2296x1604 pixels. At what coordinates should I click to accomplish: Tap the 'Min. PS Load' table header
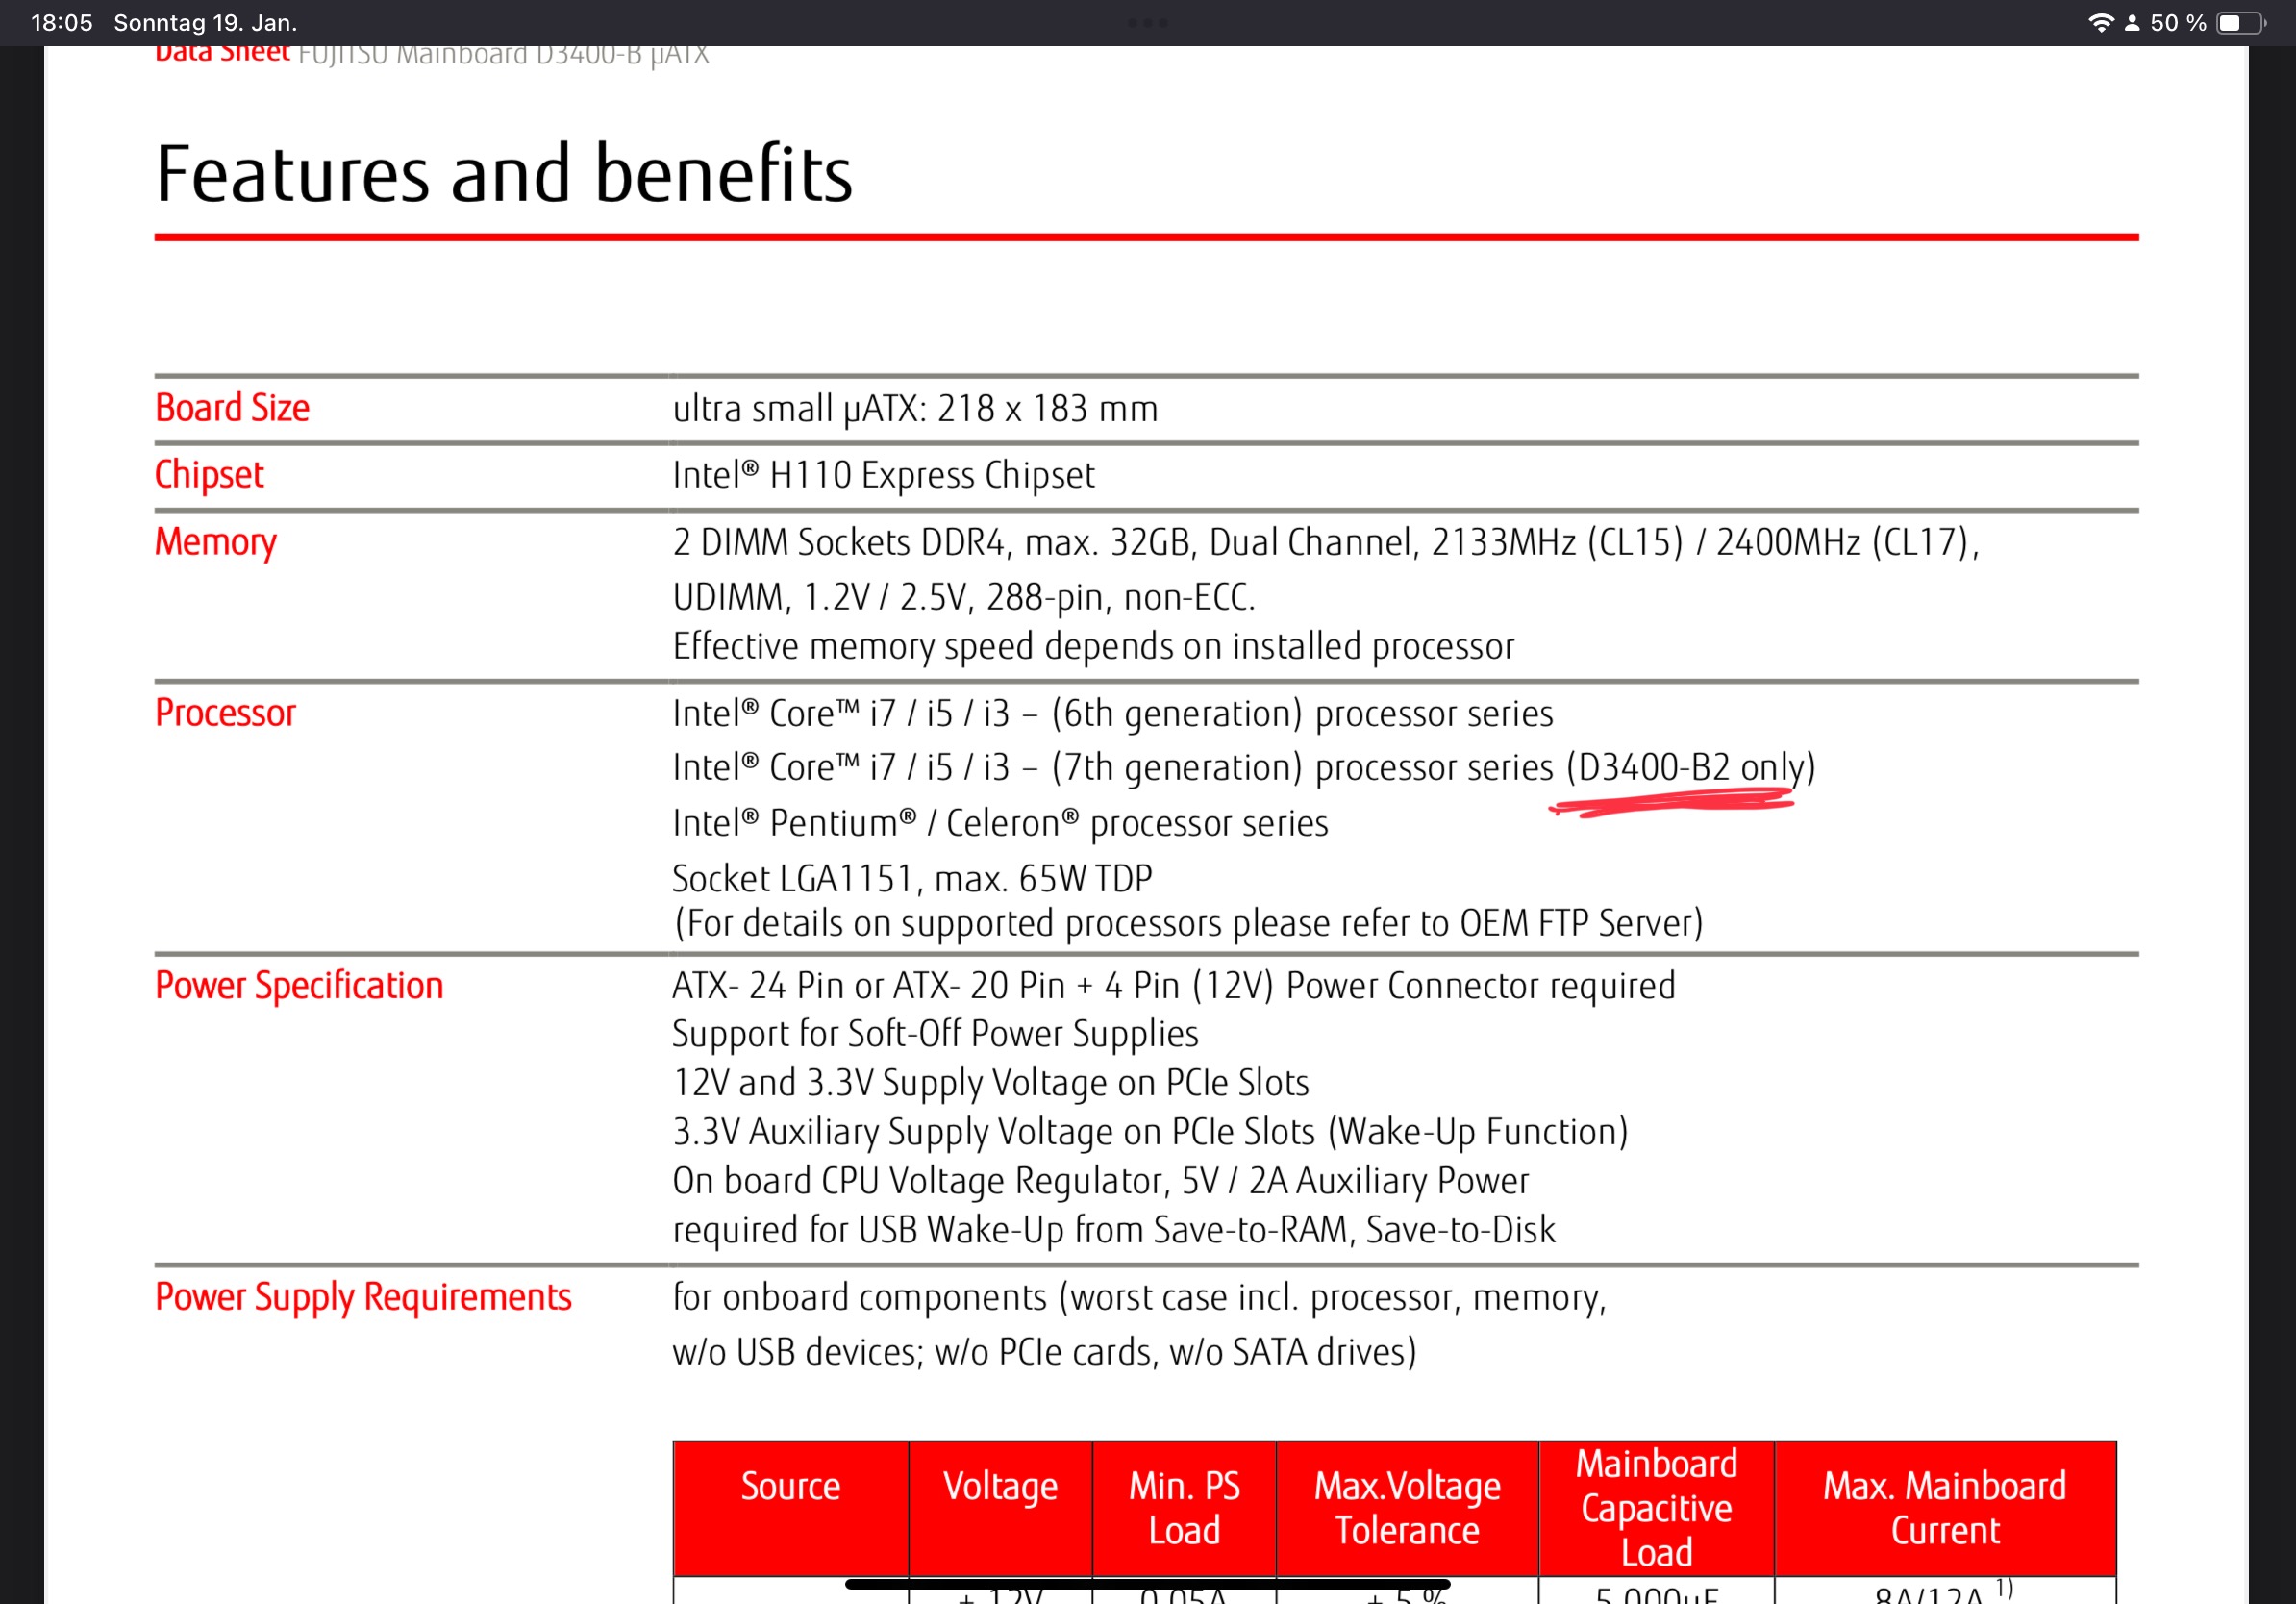click(1184, 1509)
